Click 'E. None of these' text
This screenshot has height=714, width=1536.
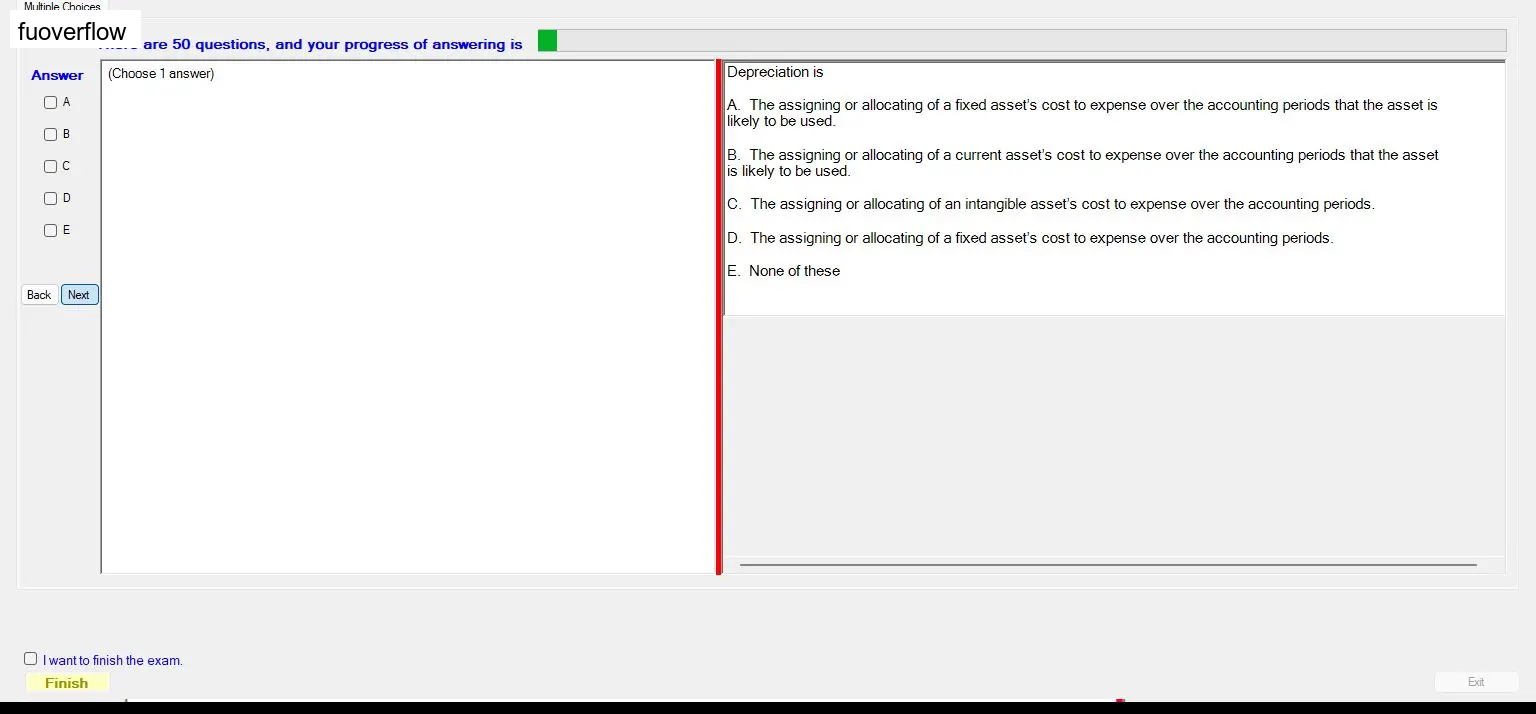pos(783,271)
